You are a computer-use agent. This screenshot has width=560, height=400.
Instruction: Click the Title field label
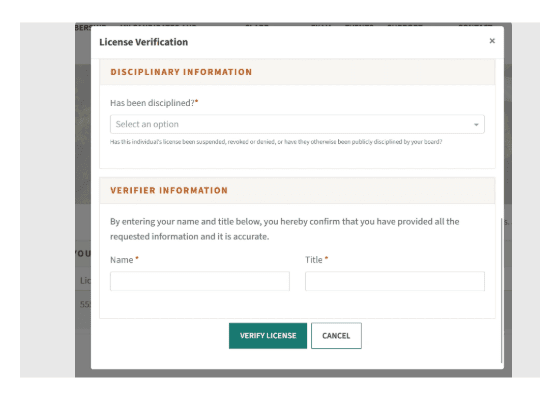tap(316, 260)
